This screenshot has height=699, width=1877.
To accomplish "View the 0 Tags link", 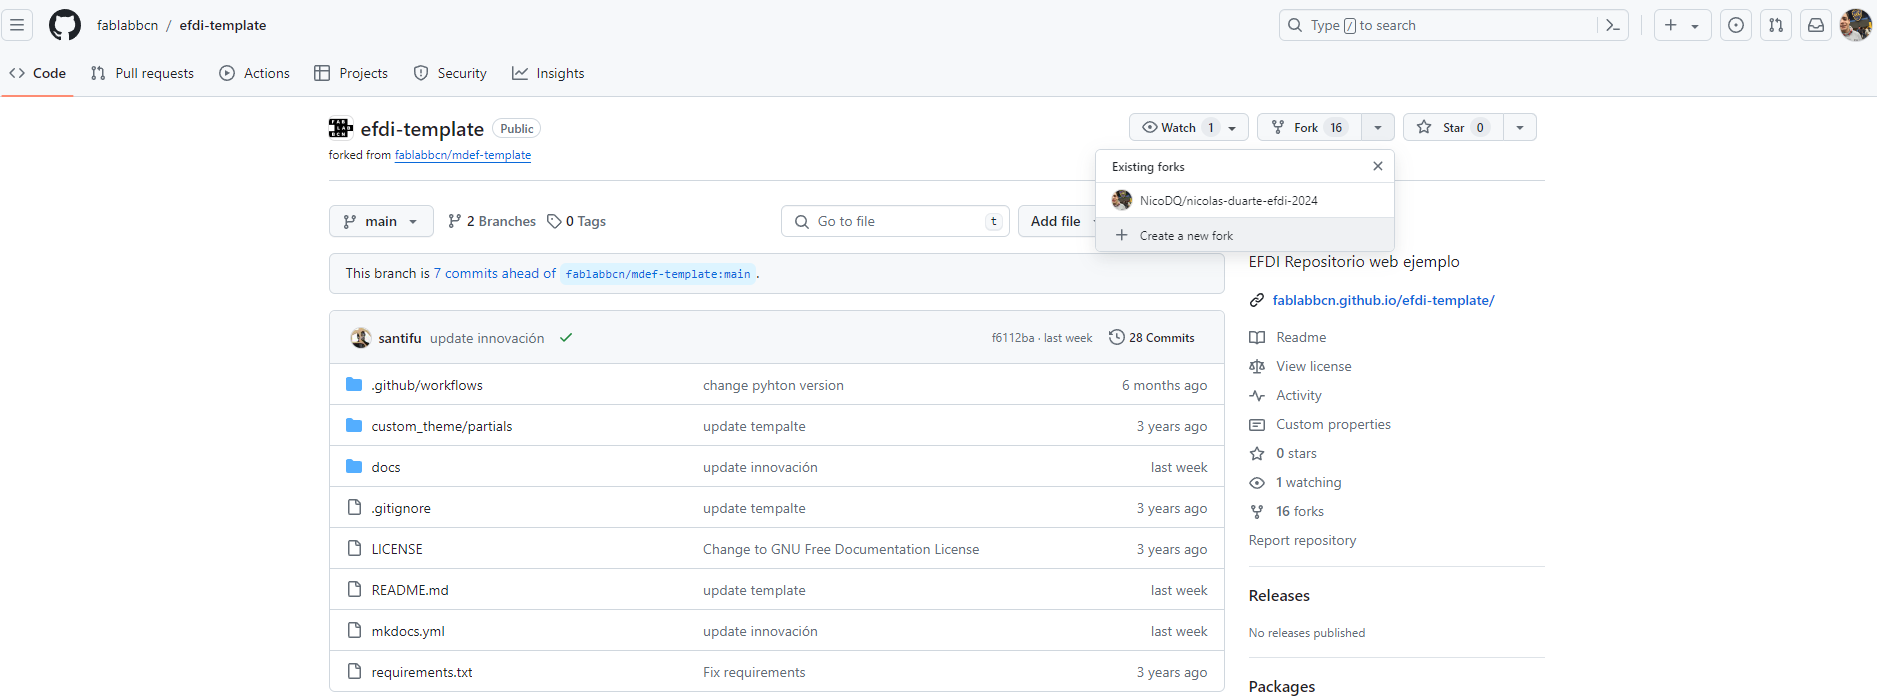I will pos(577,221).
